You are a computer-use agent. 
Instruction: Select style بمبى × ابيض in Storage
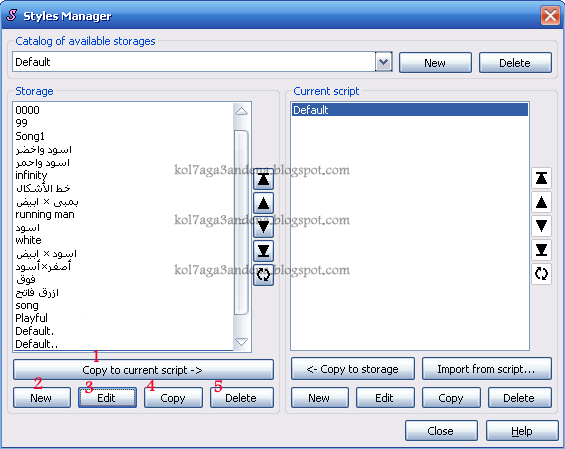(123, 201)
